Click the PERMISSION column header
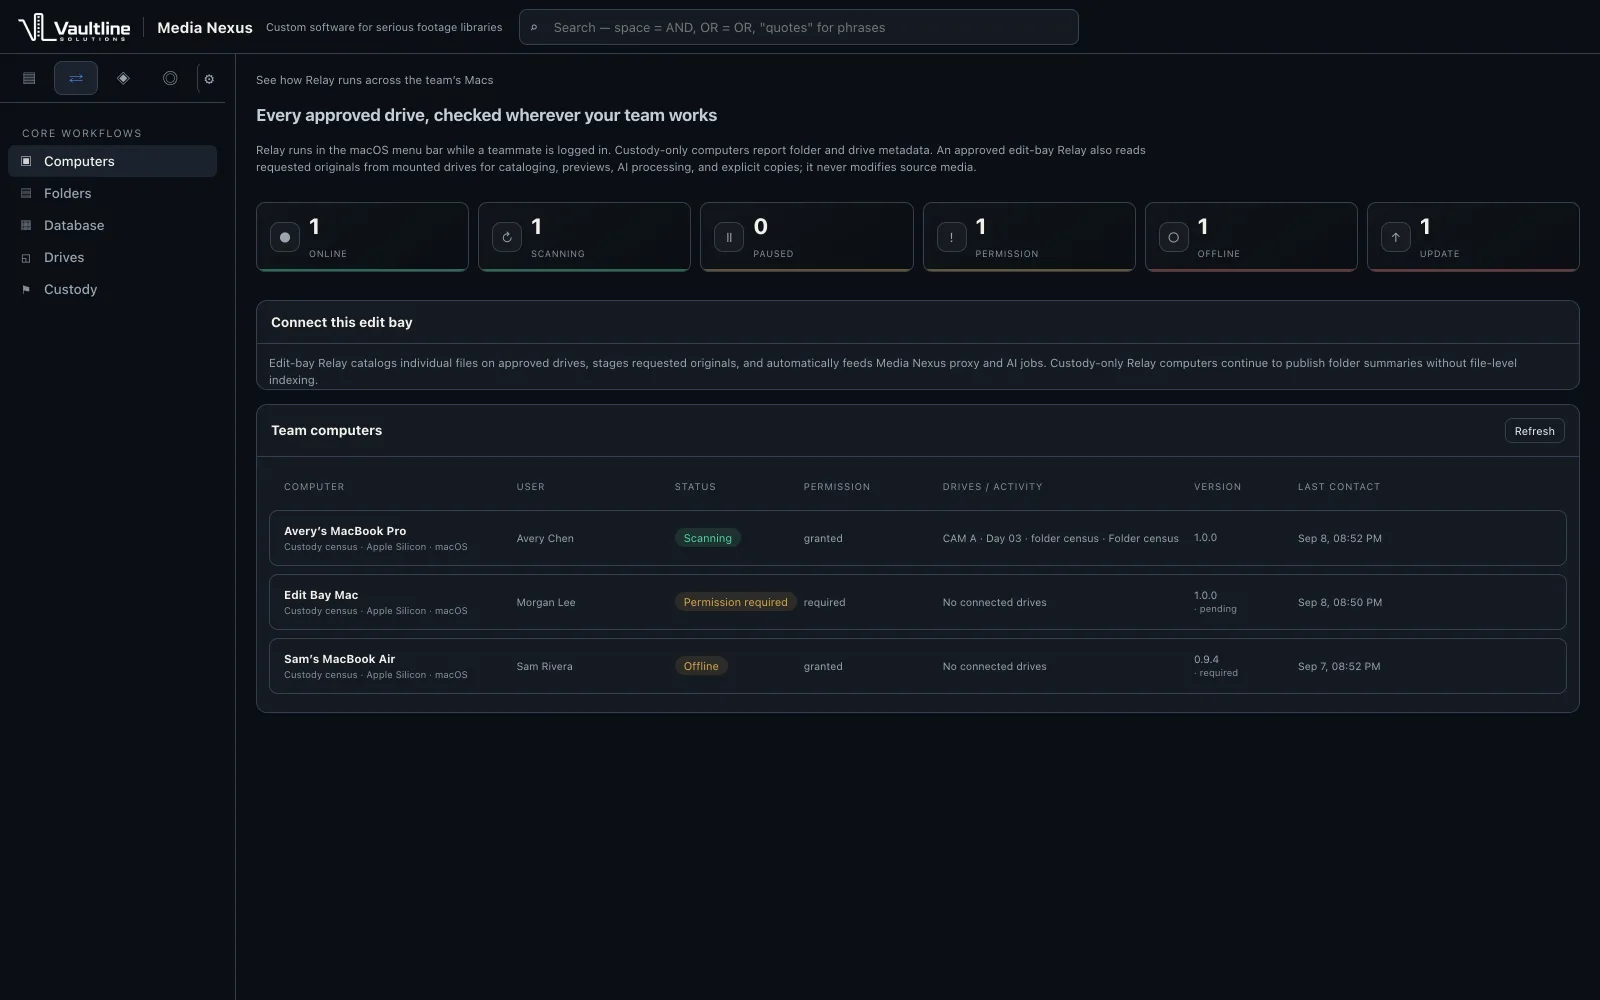This screenshot has height=1000, width=1600. (x=837, y=487)
